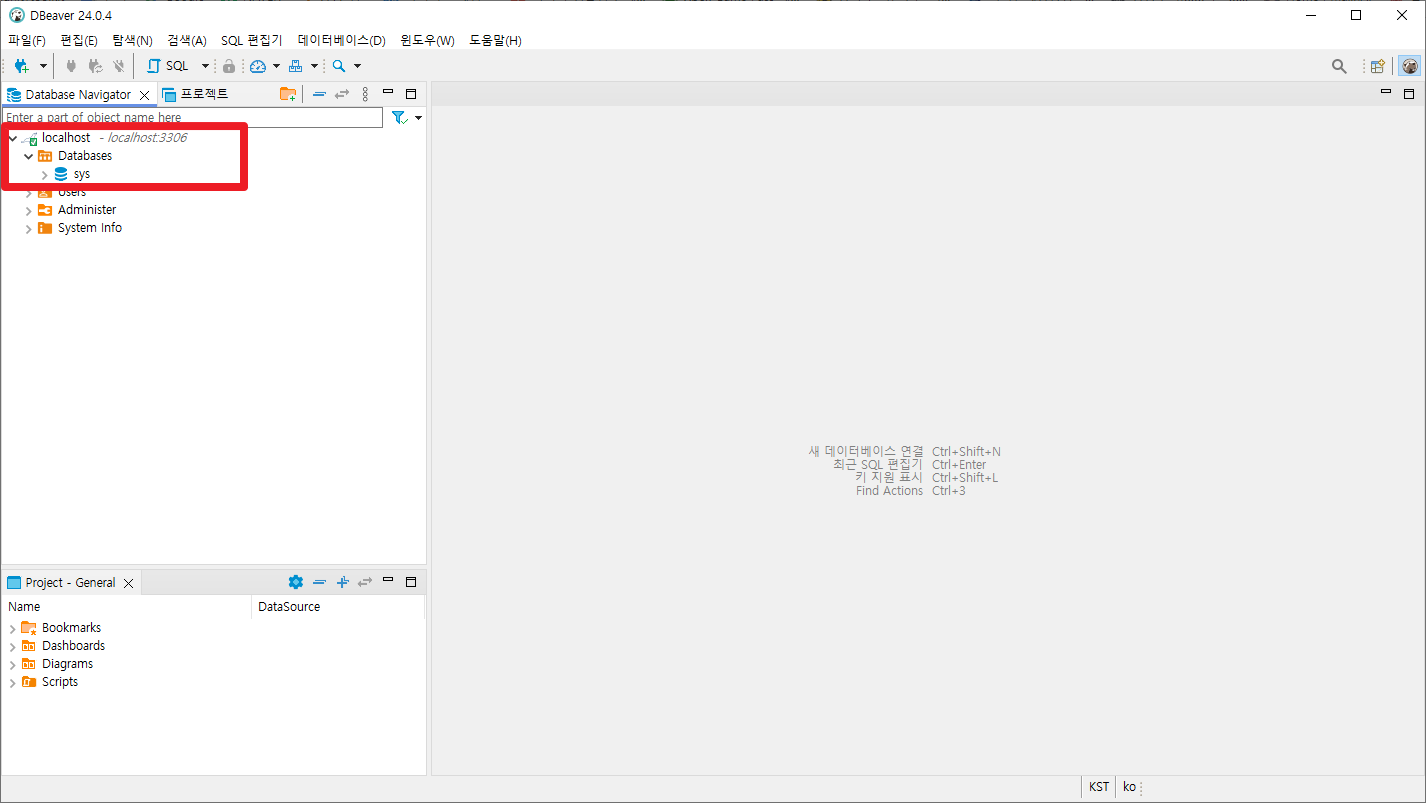Switch to the 프로젝트 tab
Image resolution: width=1426 pixels, height=803 pixels.
(x=195, y=94)
